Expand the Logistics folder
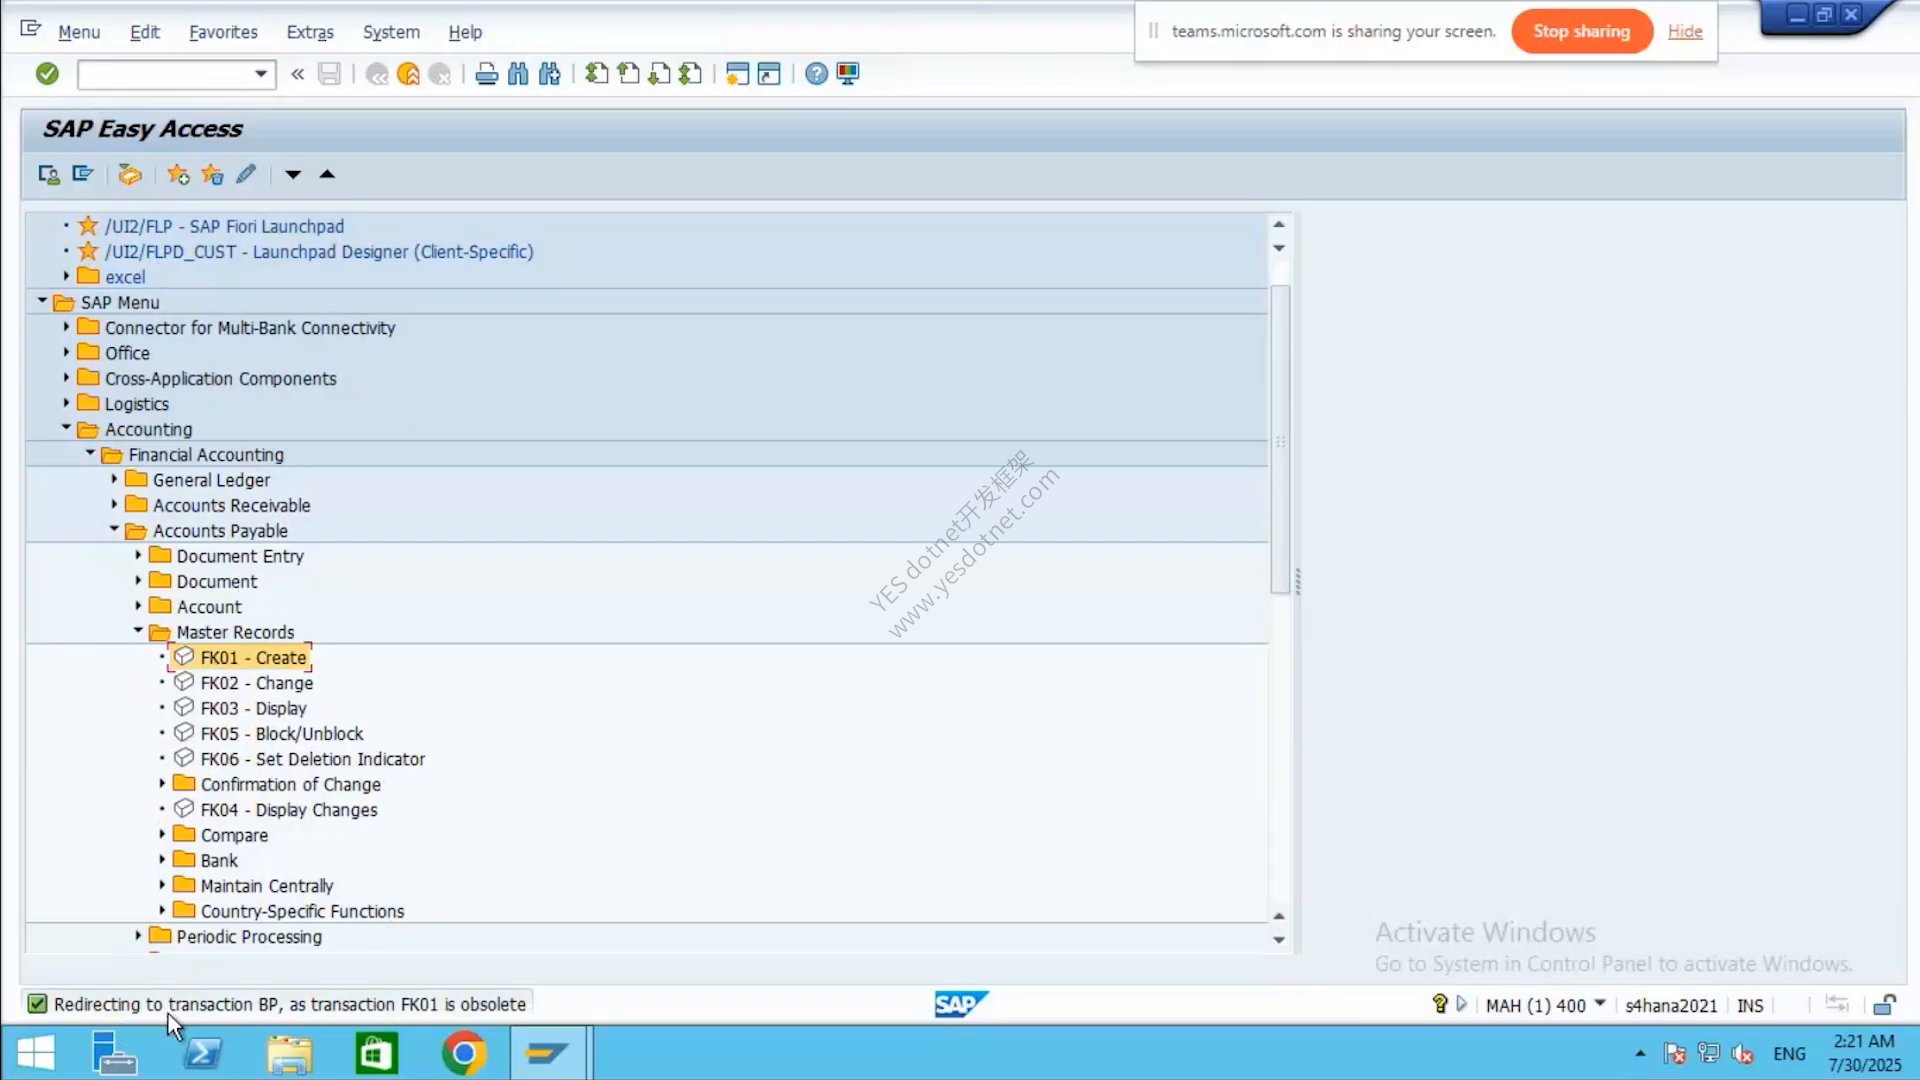This screenshot has height=1080, width=1920. (66, 403)
